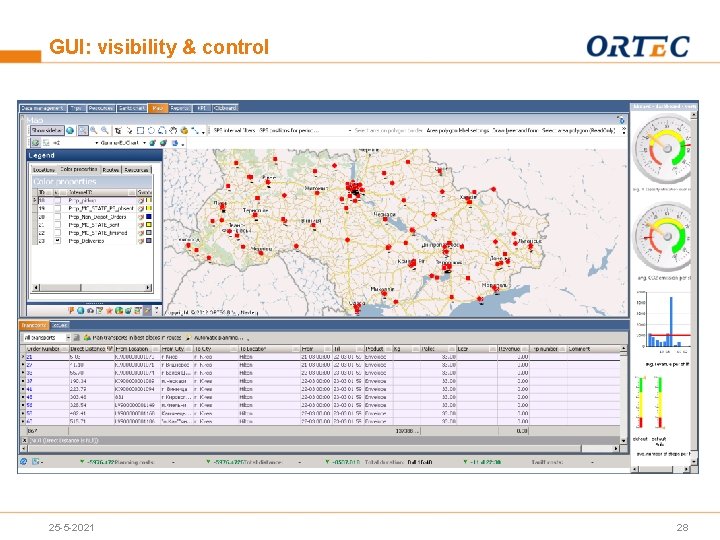Image resolution: width=720 pixels, height=540 pixels.
Task: Click color swatch for Prop_Deliveries row
Action: (149, 241)
